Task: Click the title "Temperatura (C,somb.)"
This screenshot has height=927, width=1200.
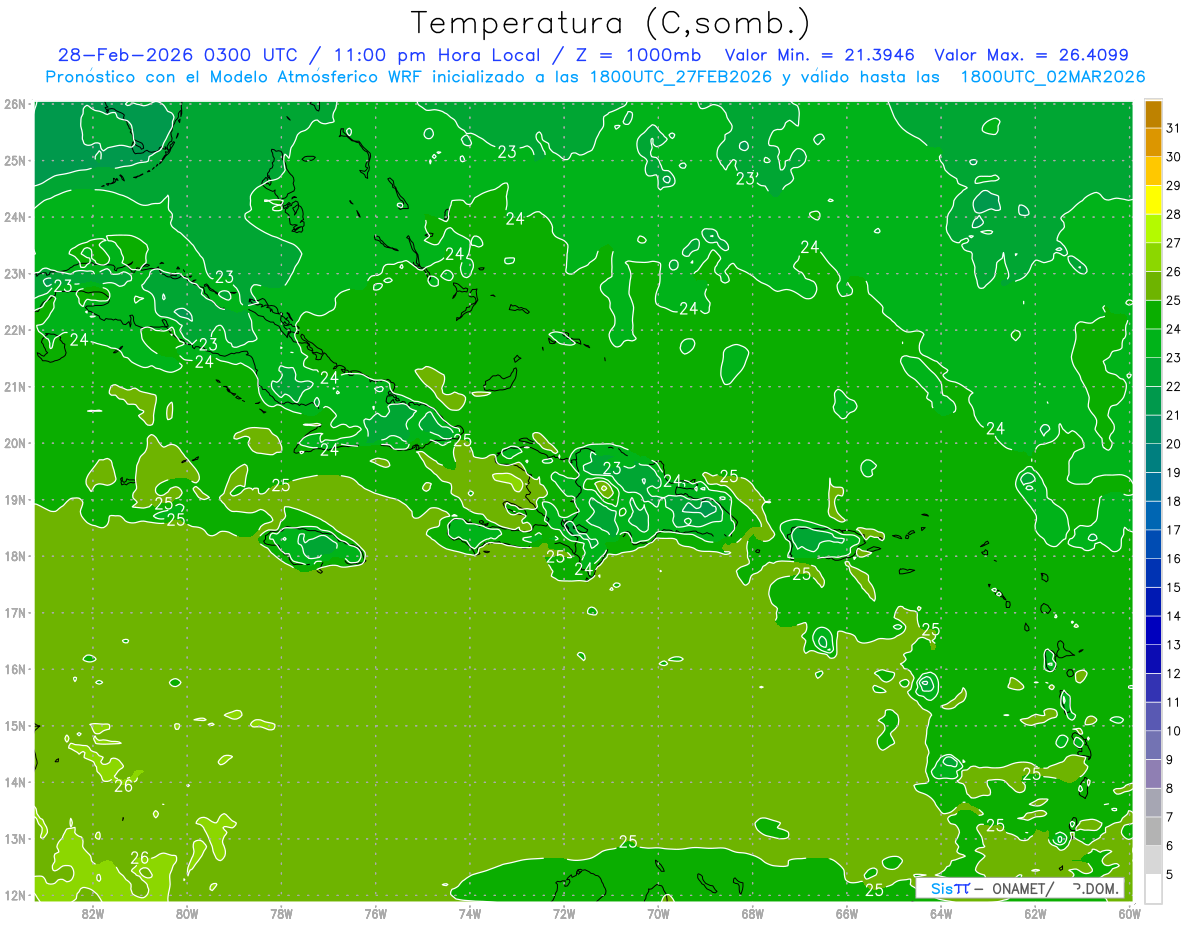Action: pyautogui.click(x=611, y=24)
